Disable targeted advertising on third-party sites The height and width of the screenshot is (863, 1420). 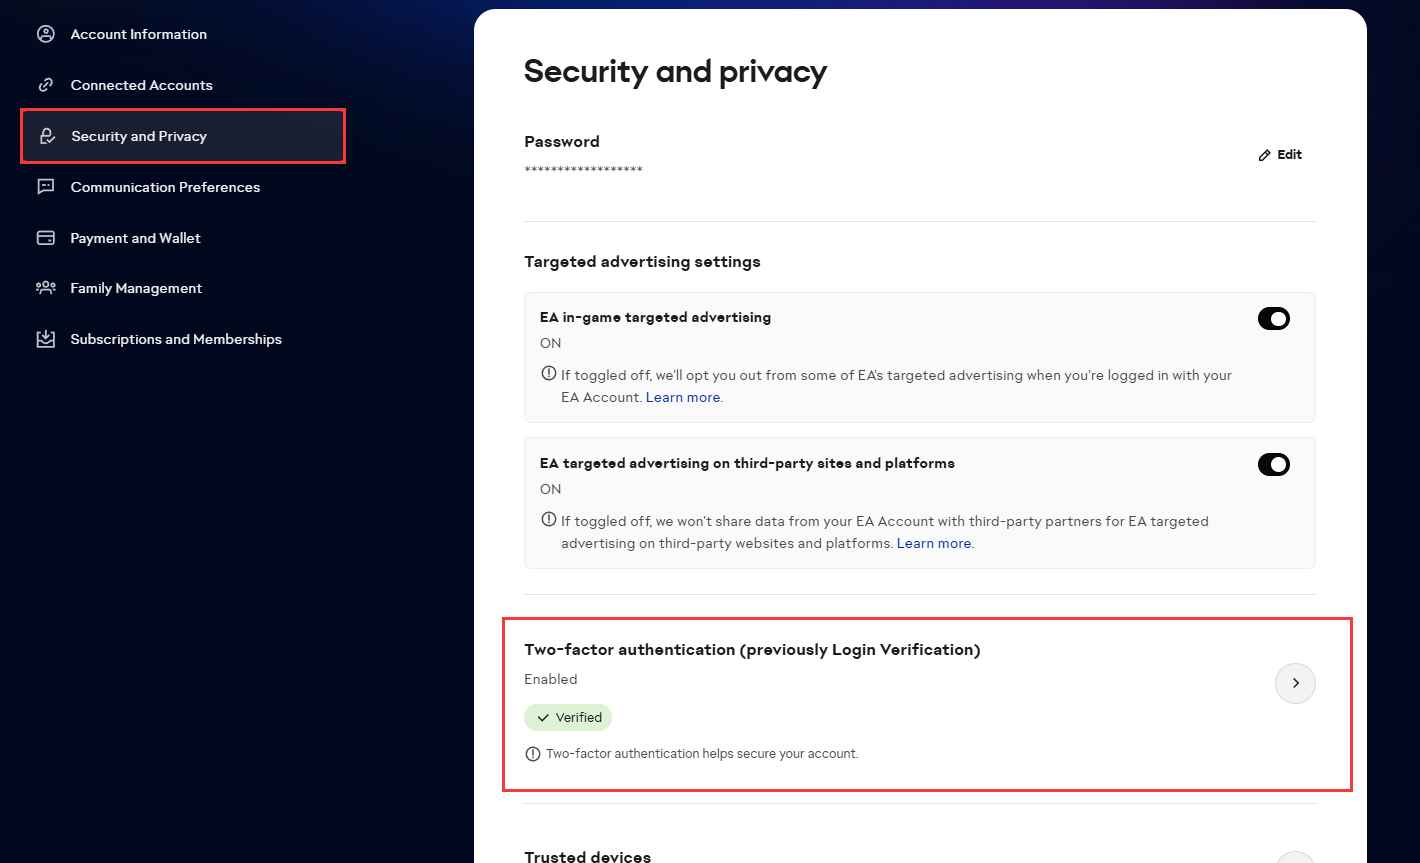(x=1273, y=465)
